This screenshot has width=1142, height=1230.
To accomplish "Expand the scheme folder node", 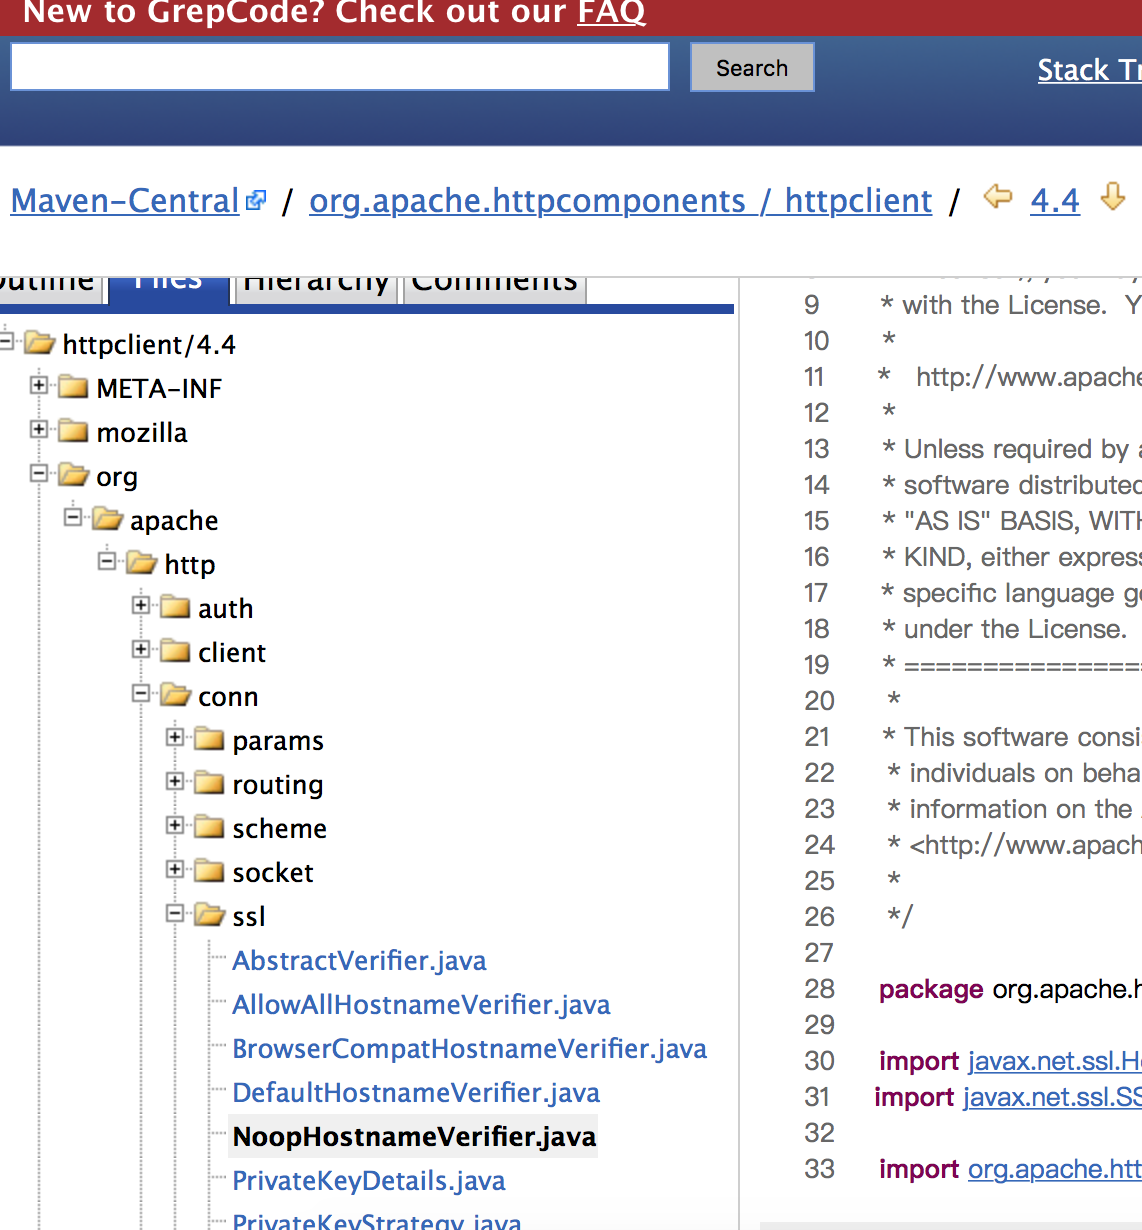I will click(175, 825).
